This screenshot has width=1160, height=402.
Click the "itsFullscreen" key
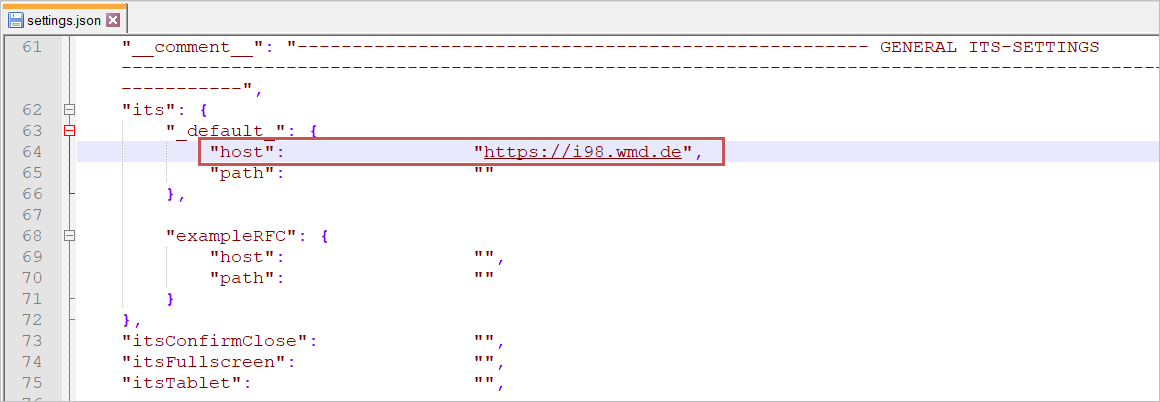click(209, 362)
